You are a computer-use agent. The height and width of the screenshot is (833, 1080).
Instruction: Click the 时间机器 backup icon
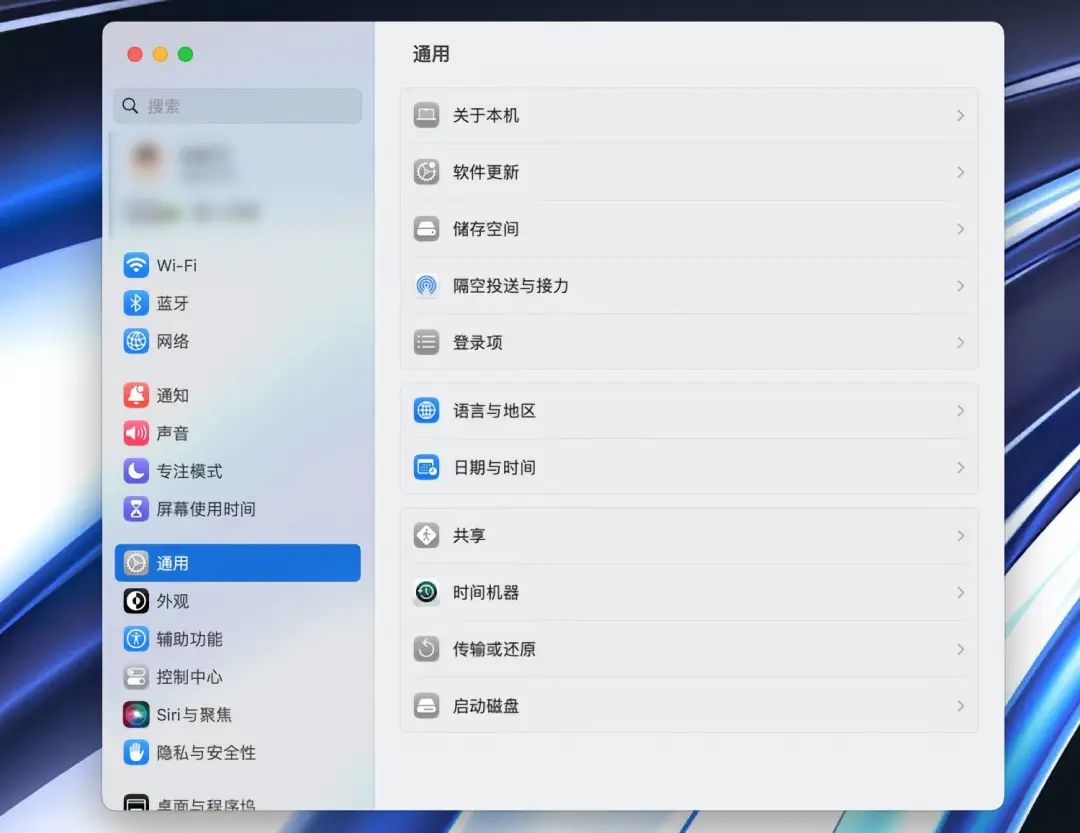pyautogui.click(x=426, y=592)
